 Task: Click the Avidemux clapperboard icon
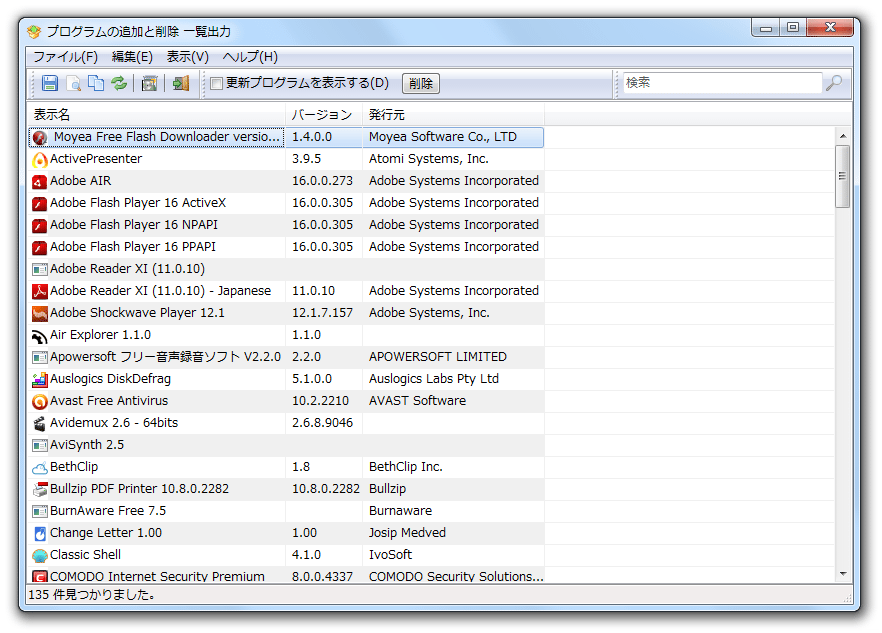pyautogui.click(x=40, y=424)
